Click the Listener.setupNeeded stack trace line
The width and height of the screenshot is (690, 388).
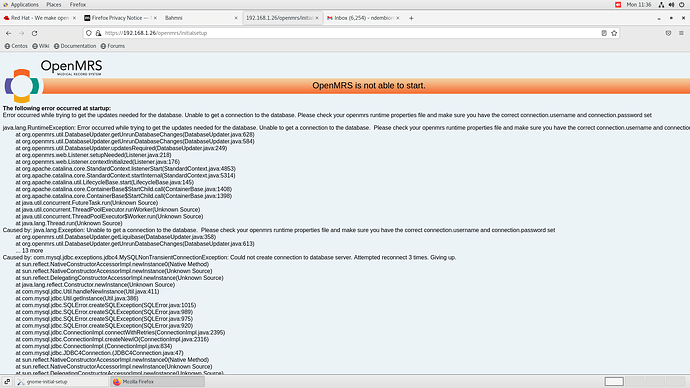[x=93, y=155]
